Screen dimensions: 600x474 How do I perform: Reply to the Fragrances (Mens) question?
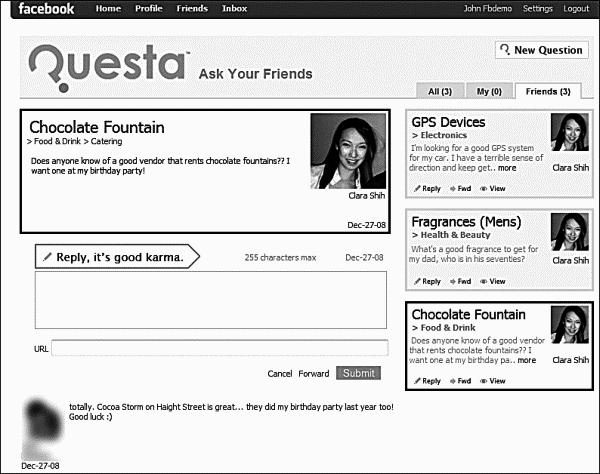pos(427,281)
